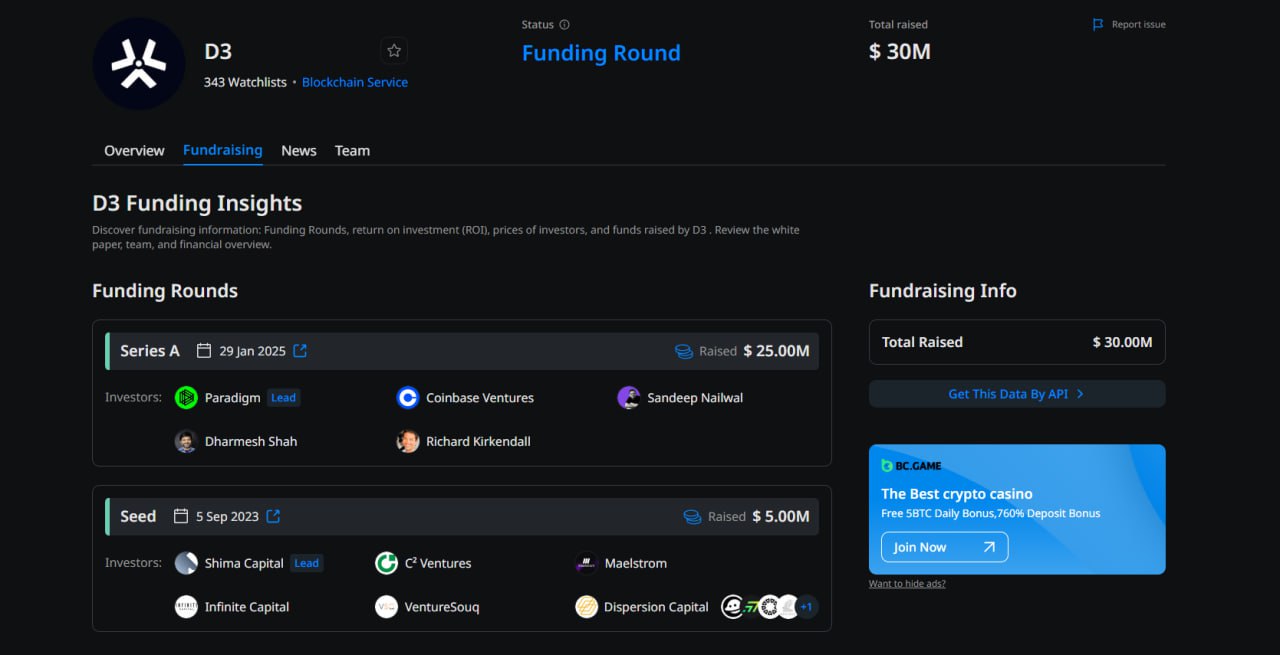Click the 343 Watchlists text

[x=245, y=82]
